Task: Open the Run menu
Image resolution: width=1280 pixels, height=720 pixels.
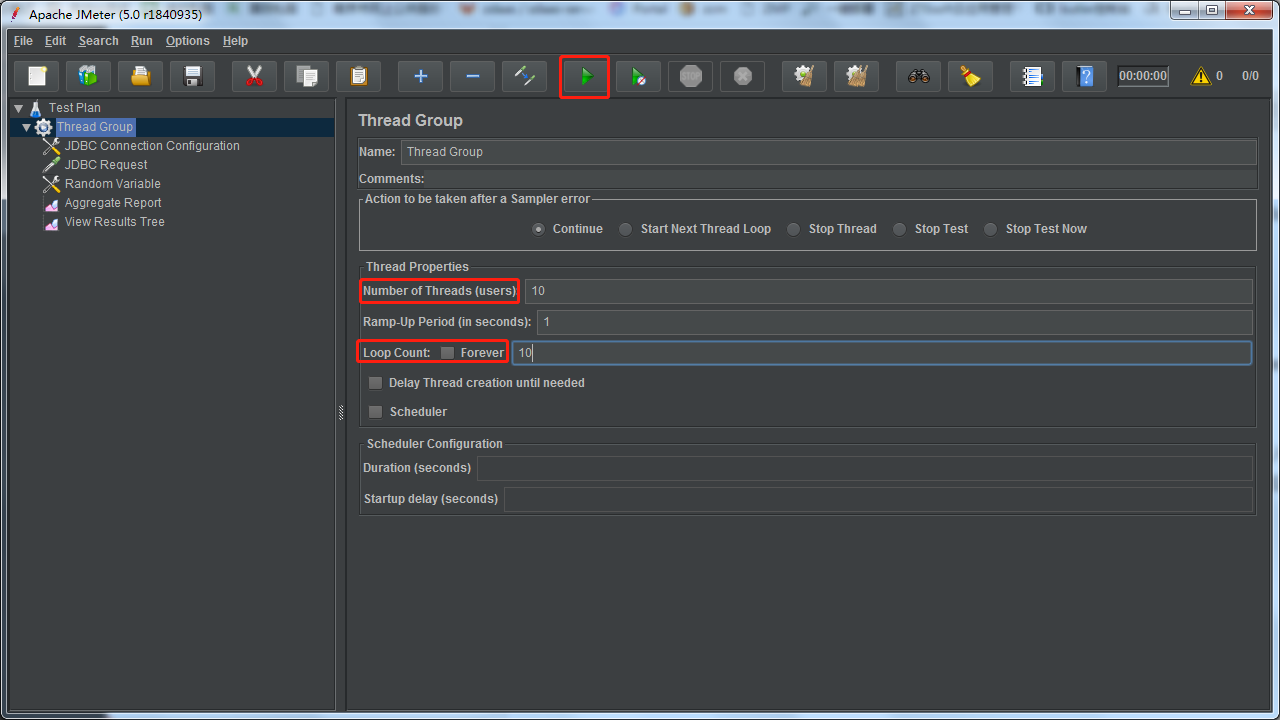Action: (x=142, y=41)
